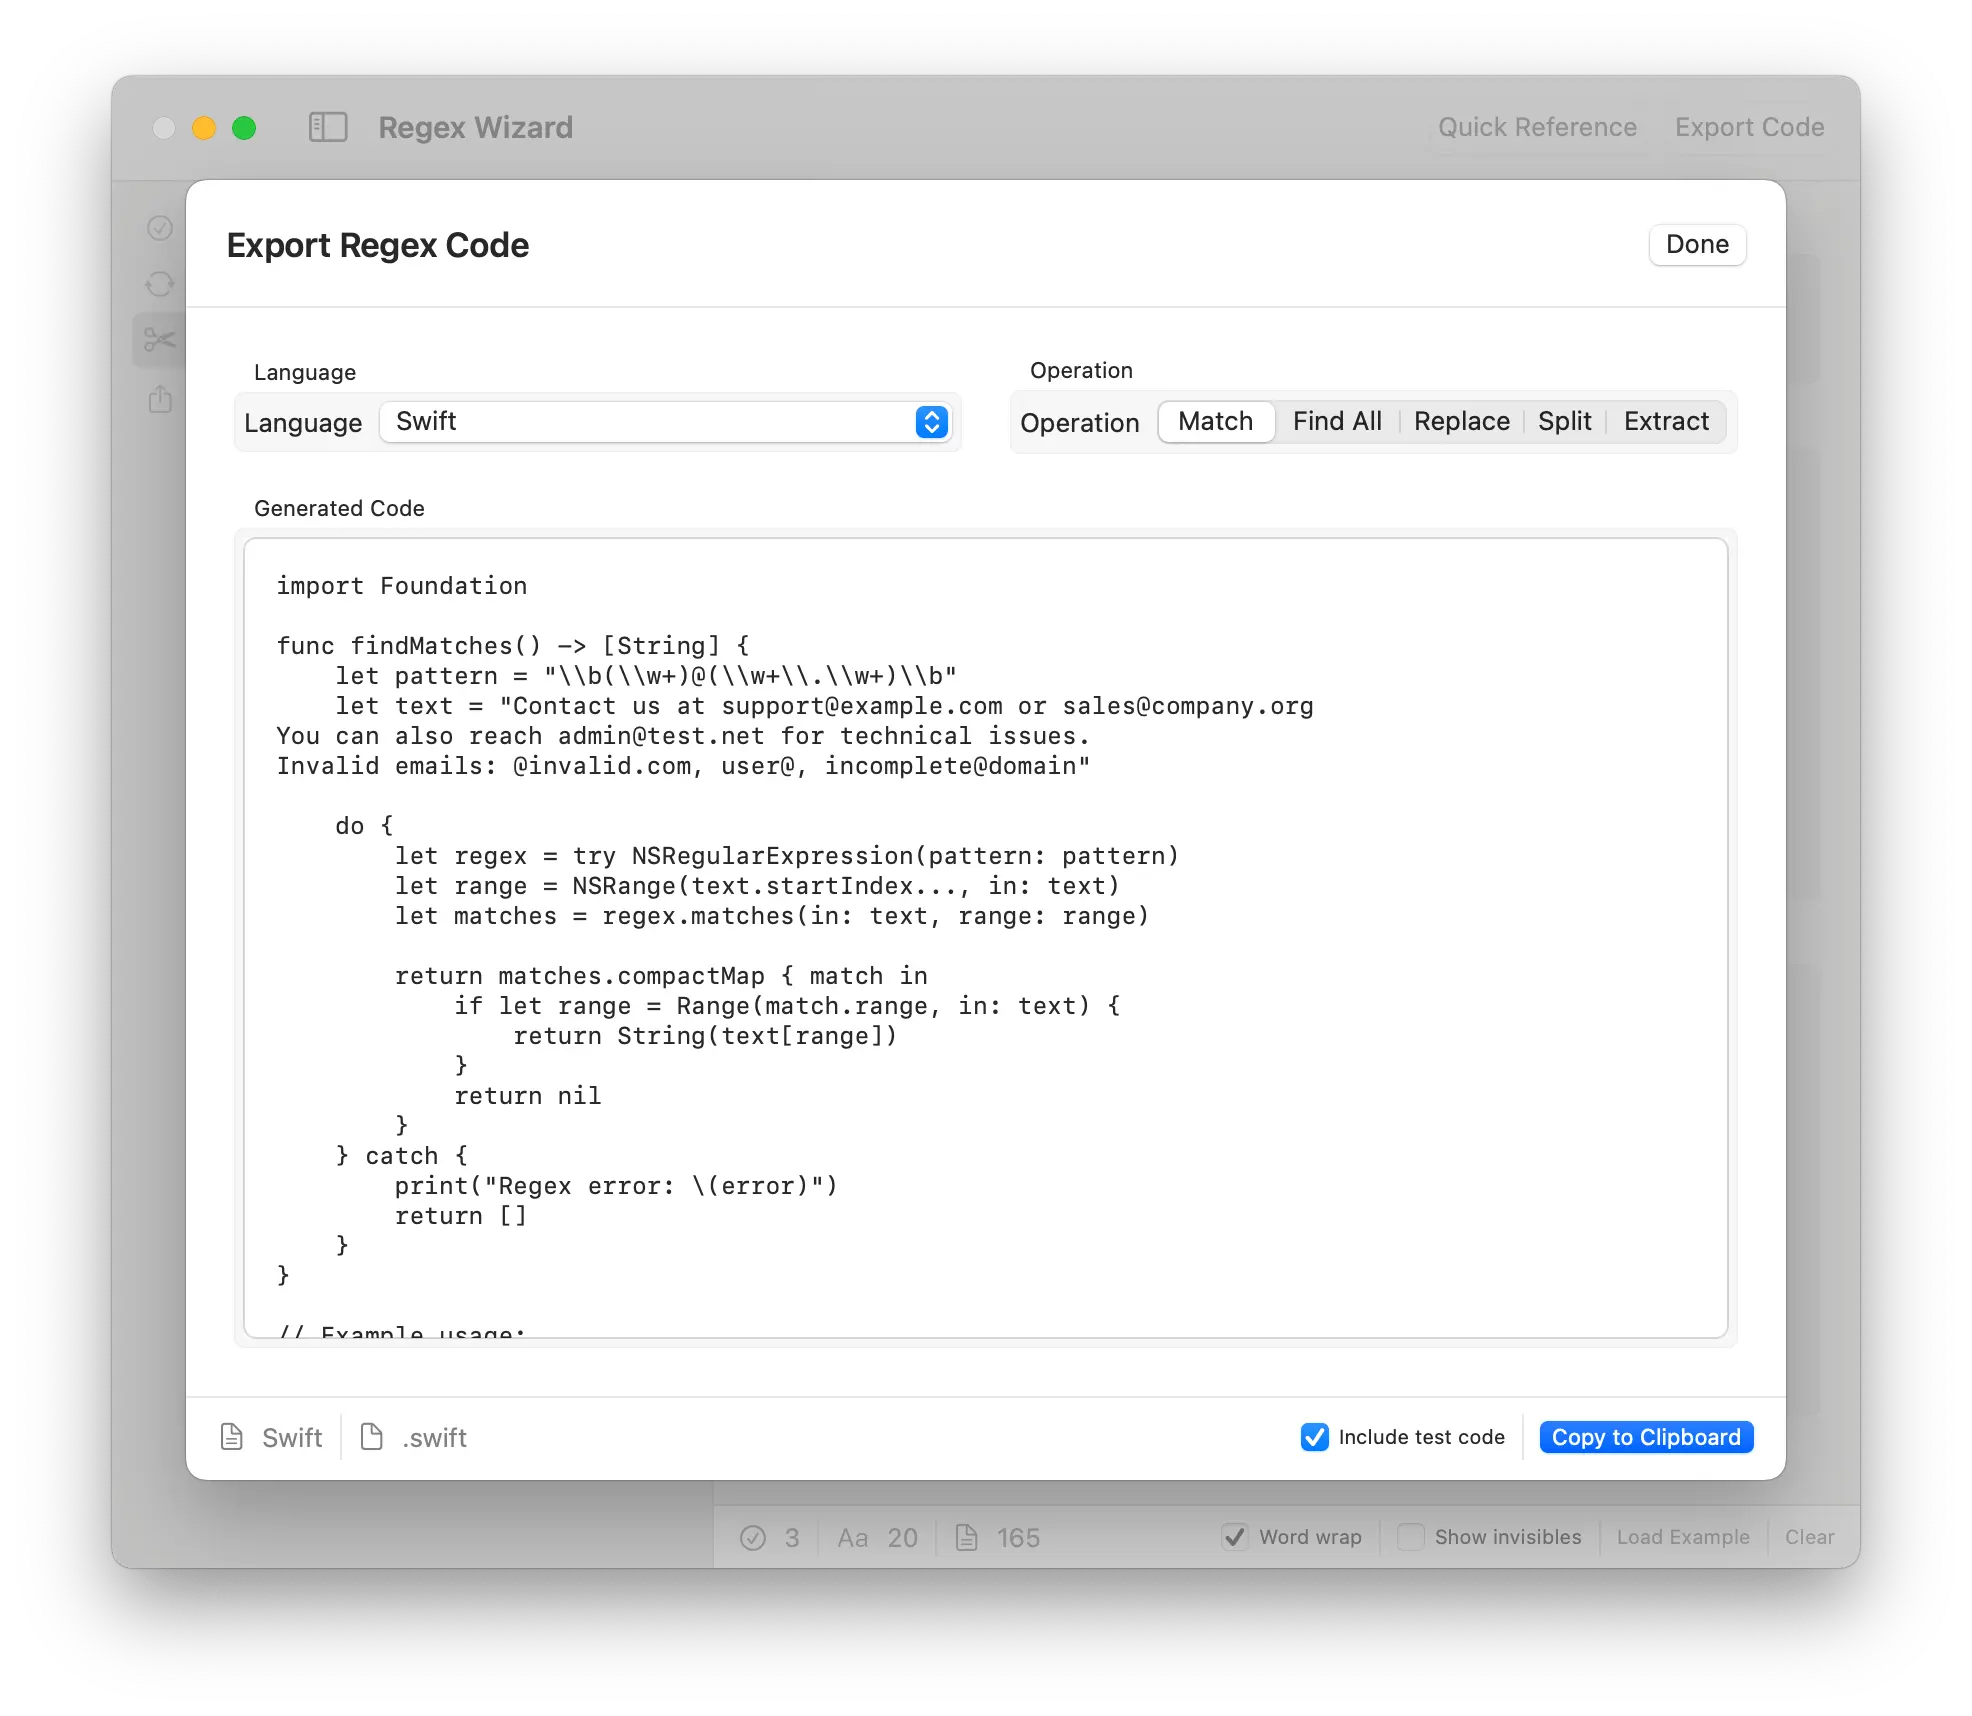Toggle the Word wrap checkbox
The height and width of the screenshot is (1716, 1972).
click(1235, 1536)
